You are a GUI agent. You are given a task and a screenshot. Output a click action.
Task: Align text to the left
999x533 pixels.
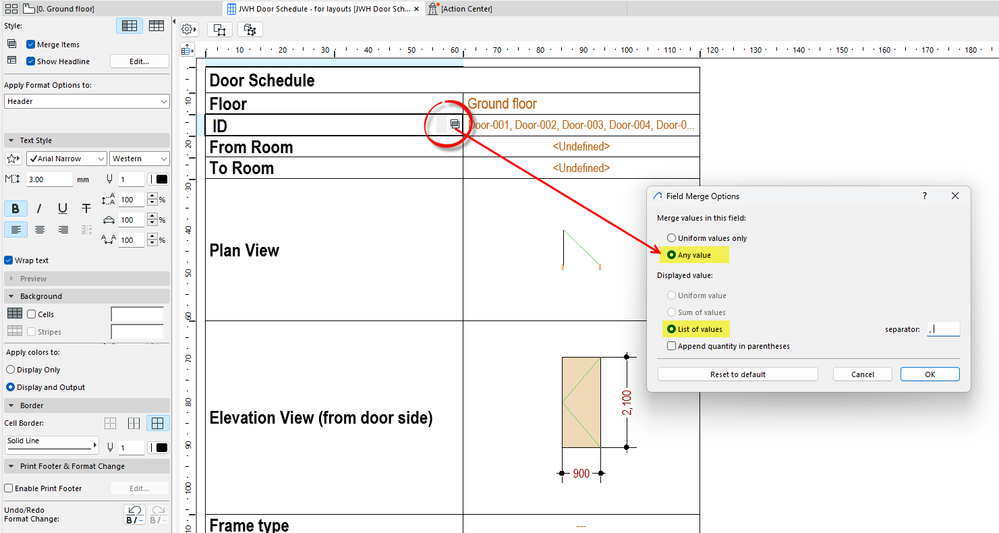point(15,229)
